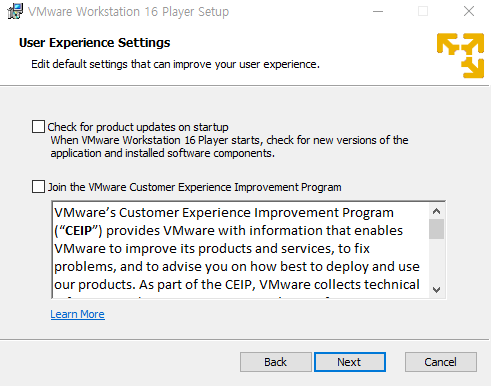Continue setup with the Next button
This screenshot has width=491, height=386.
click(350, 362)
